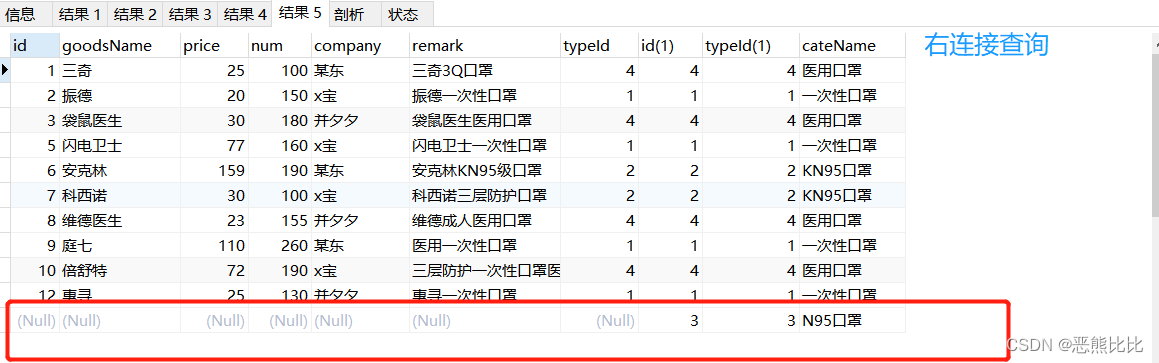
Task: Click the num column header
Action: (x=280, y=46)
